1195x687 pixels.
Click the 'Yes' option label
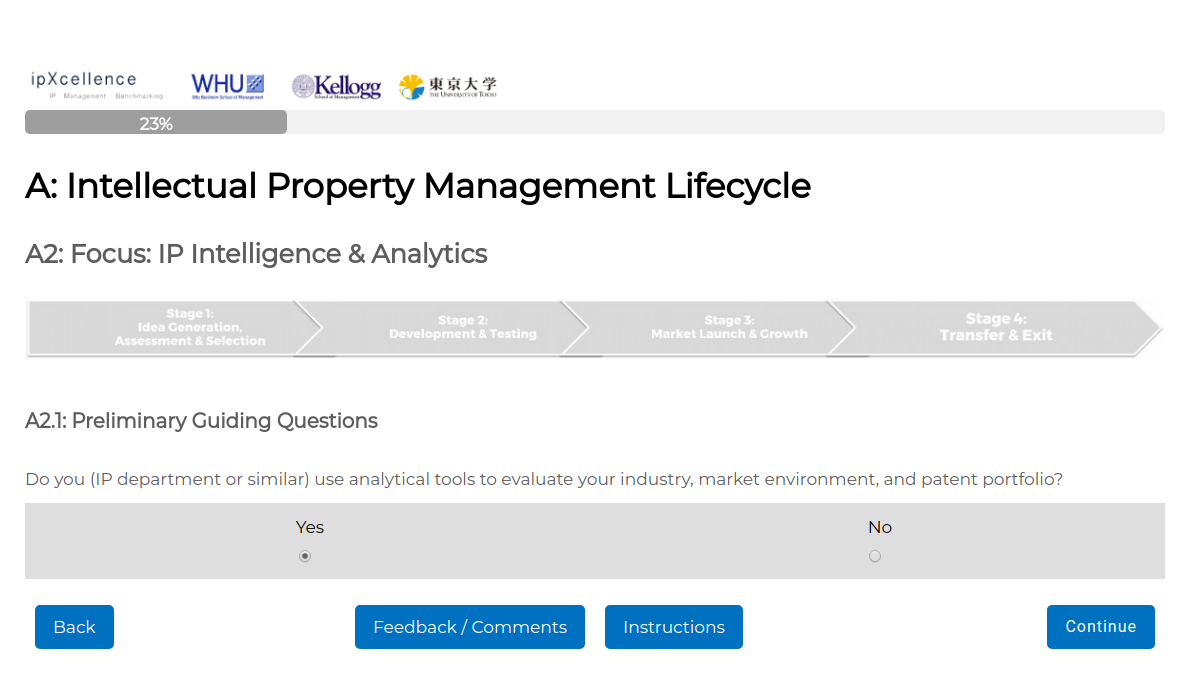309,527
